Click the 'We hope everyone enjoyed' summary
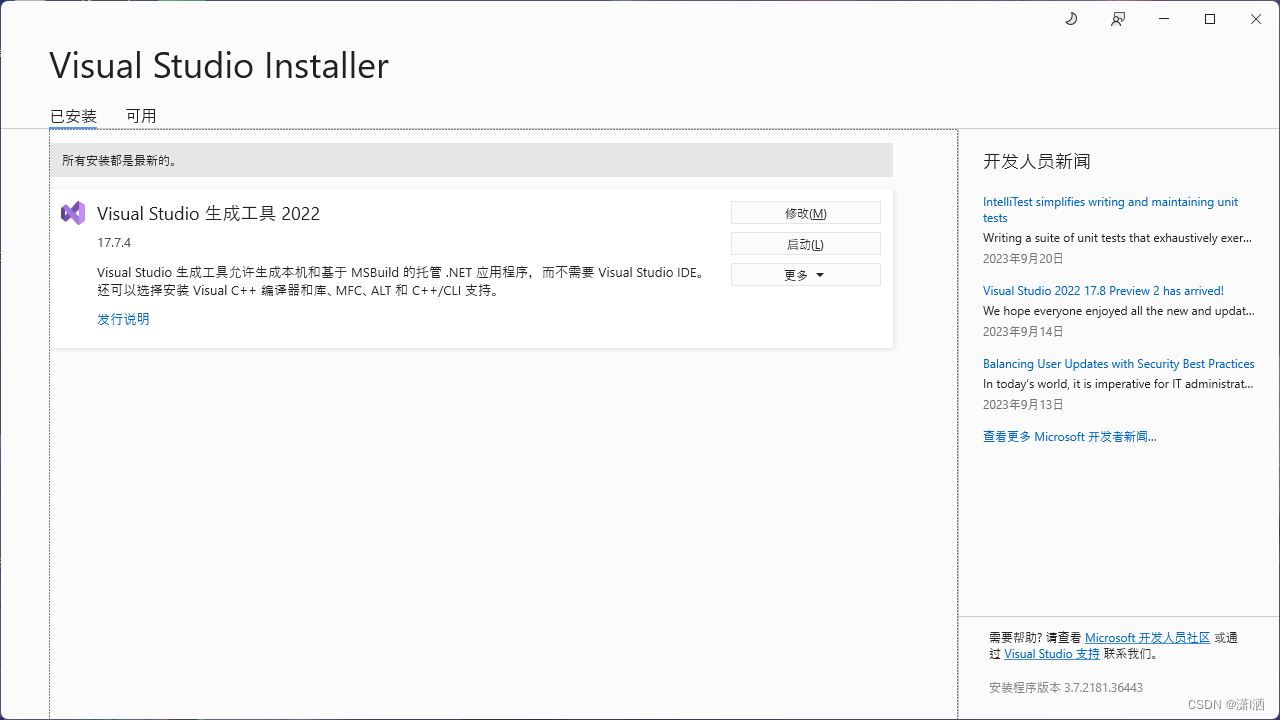This screenshot has width=1280, height=720. 1118,311
